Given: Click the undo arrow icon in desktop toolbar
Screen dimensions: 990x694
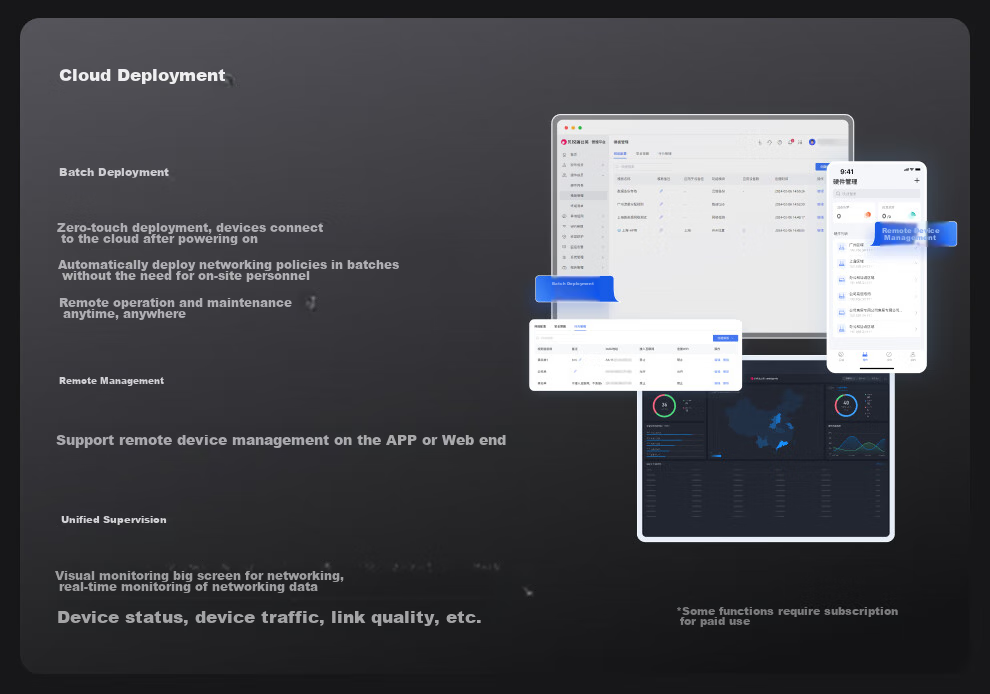Looking at the screenshot, I should [x=769, y=142].
